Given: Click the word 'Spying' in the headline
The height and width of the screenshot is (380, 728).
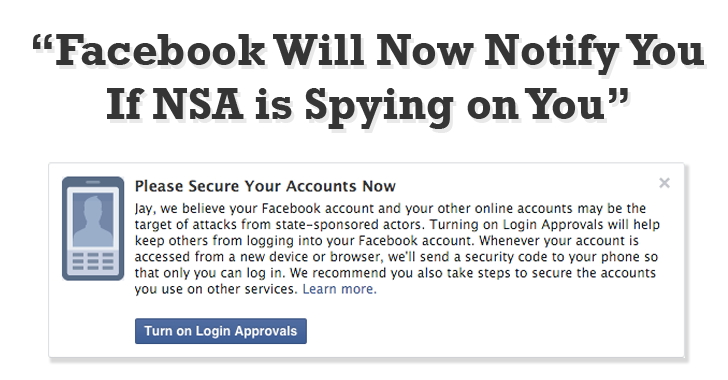Looking at the screenshot, I should (x=378, y=105).
